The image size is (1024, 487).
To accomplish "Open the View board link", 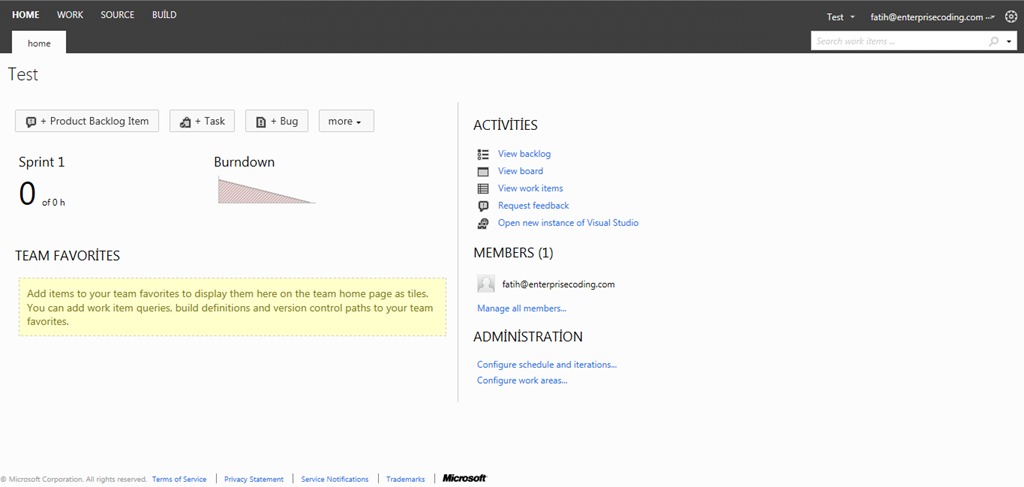I will [x=520, y=171].
